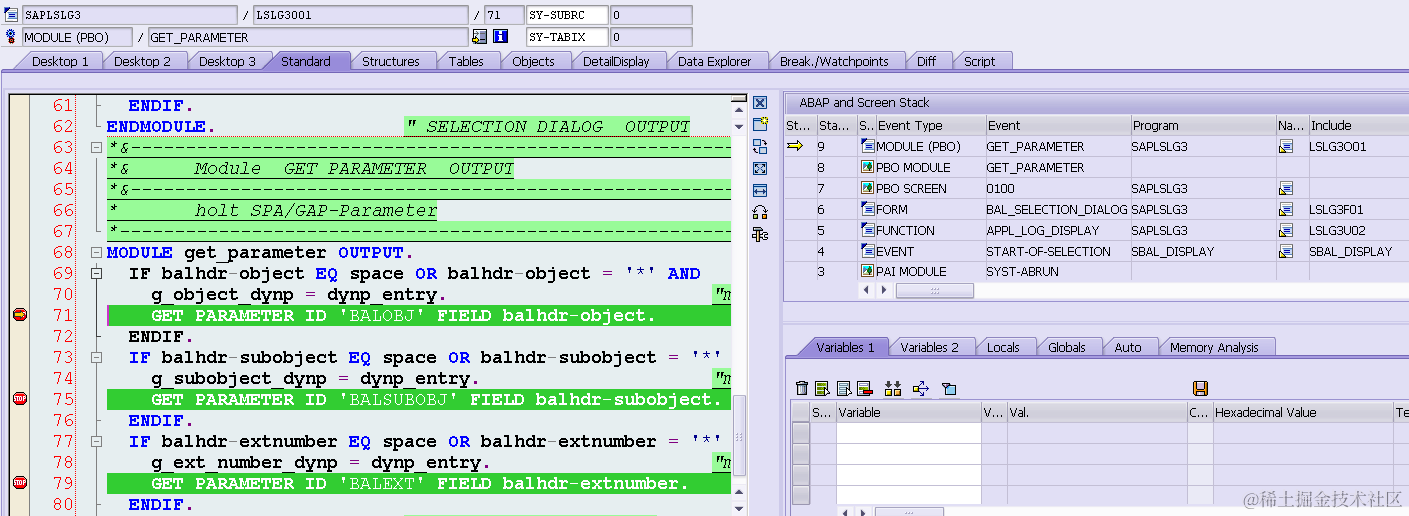Click the third variables toolbar list icon
Screen dimensions: 1409x516
pos(843,388)
